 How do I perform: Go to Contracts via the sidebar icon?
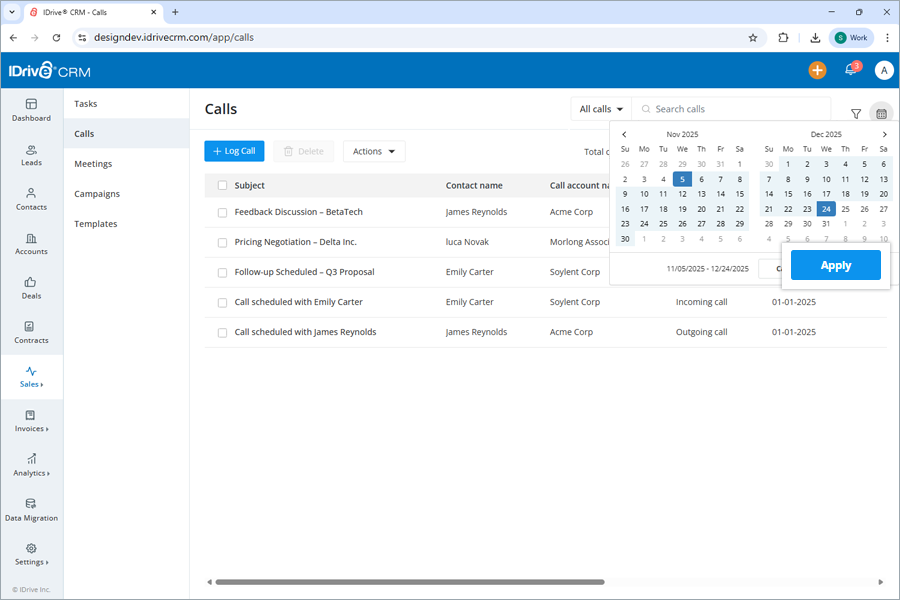[31, 334]
